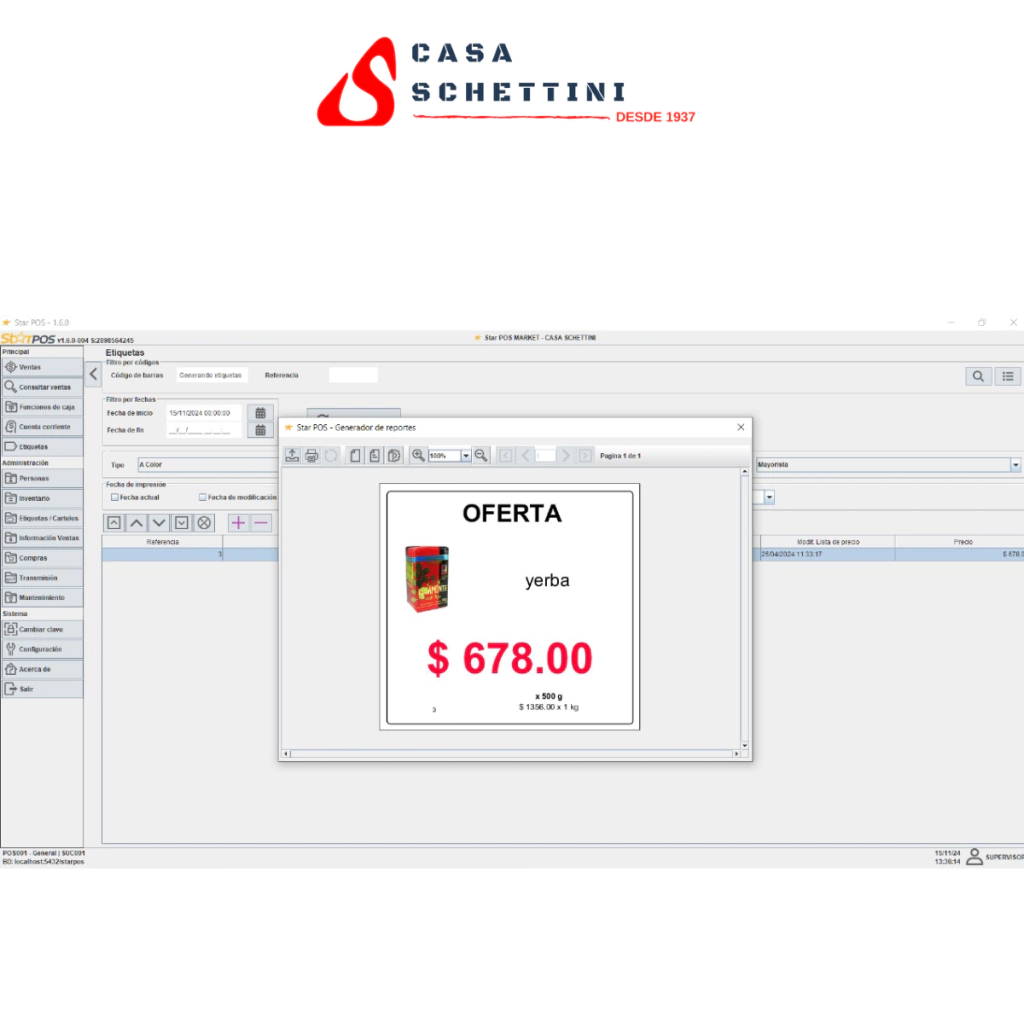Click the Referencia filter input field
This screenshot has height=1024, width=1024.
click(353, 376)
